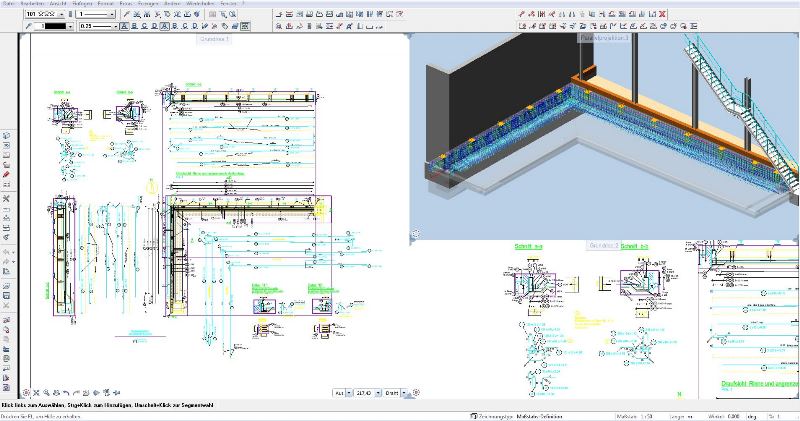Click the first red pen icon in the right toolbar
Viewport: 800px width, 421px height.
tap(522, 14)
